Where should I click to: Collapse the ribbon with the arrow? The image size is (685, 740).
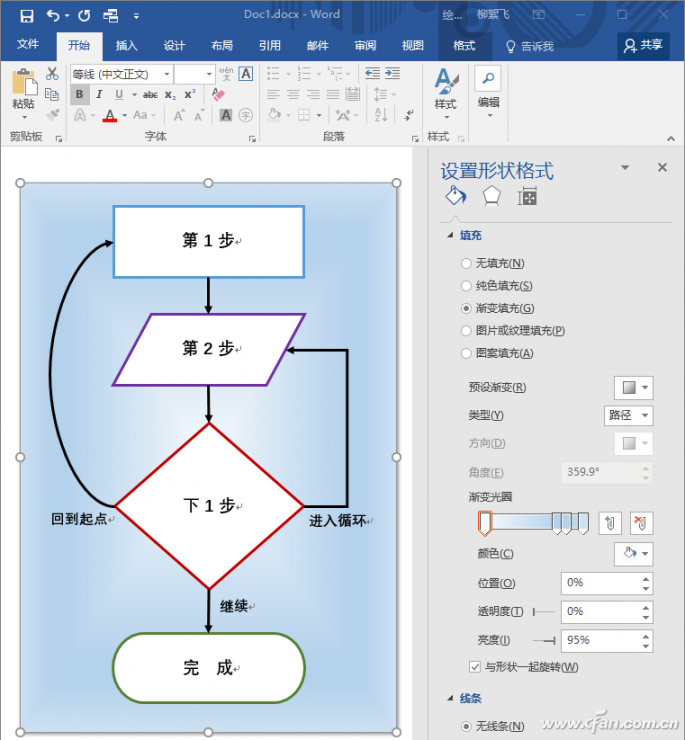(671, 138)
